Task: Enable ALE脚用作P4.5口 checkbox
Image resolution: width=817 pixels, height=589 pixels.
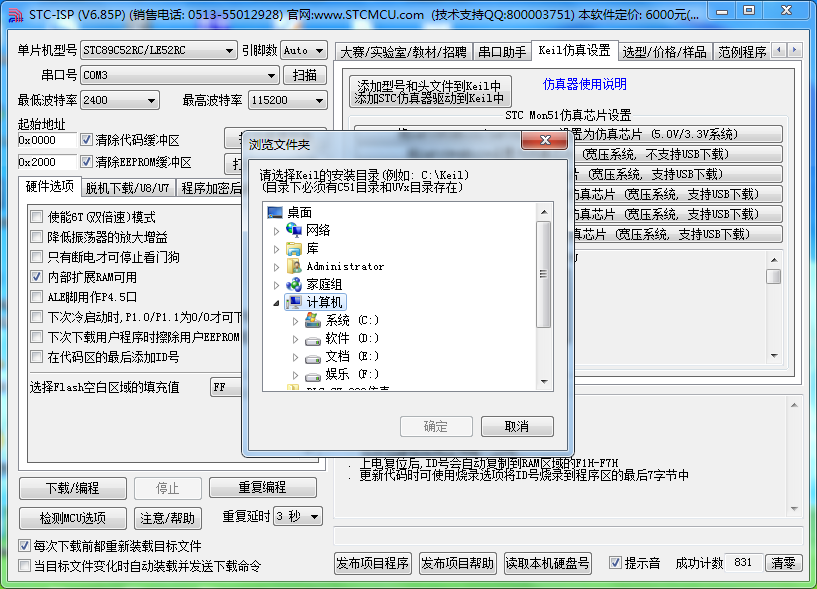Action: pyautogui.click(x=36, y=297)
